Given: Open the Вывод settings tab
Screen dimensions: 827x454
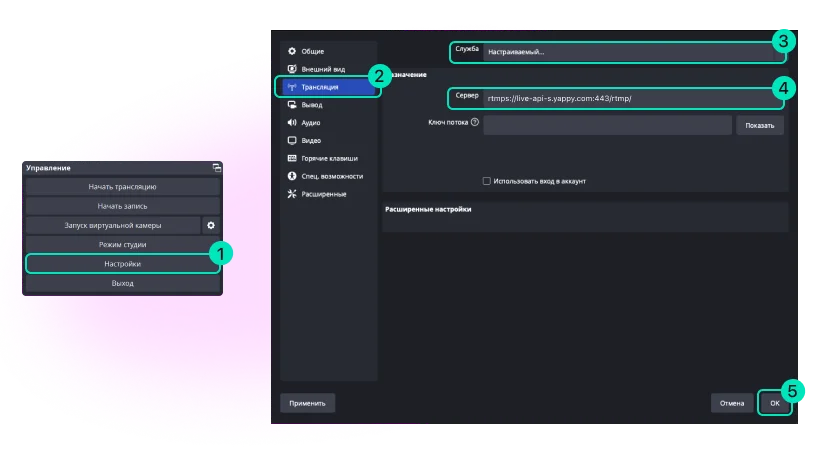Looking at the screenshot, I should [312, 105].
